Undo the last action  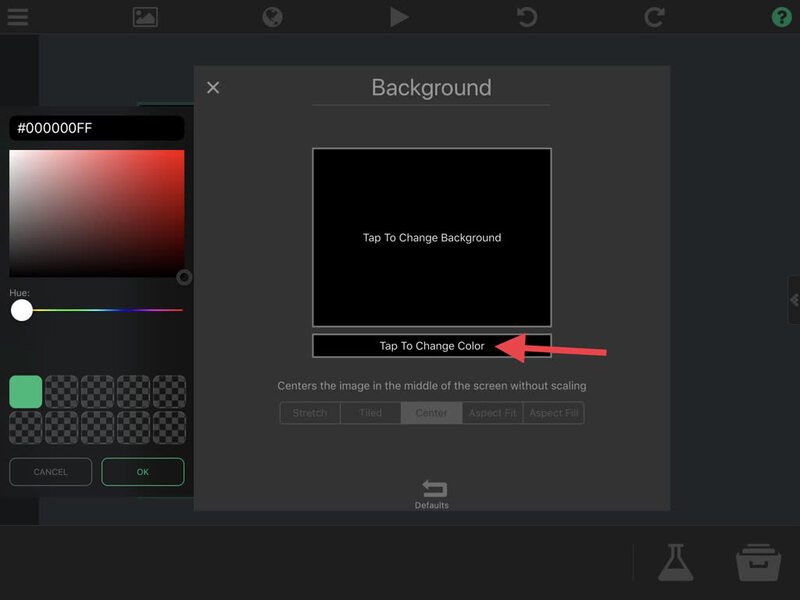pos(527,17)
